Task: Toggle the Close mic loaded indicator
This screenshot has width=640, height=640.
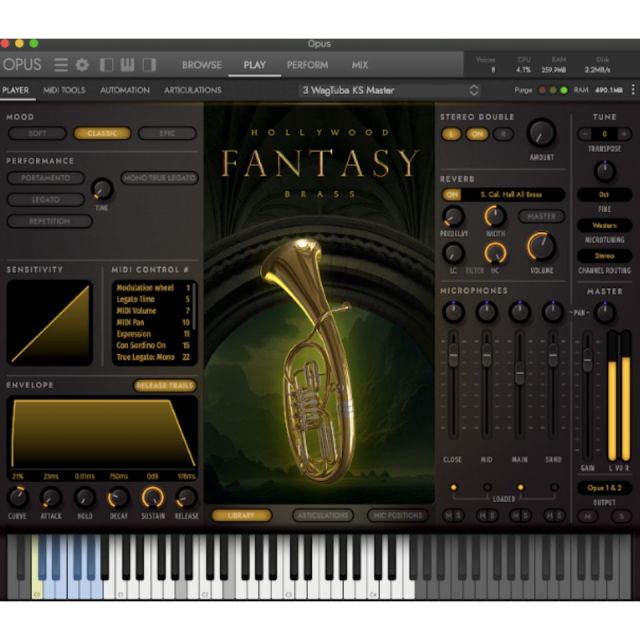Action: 453,487
